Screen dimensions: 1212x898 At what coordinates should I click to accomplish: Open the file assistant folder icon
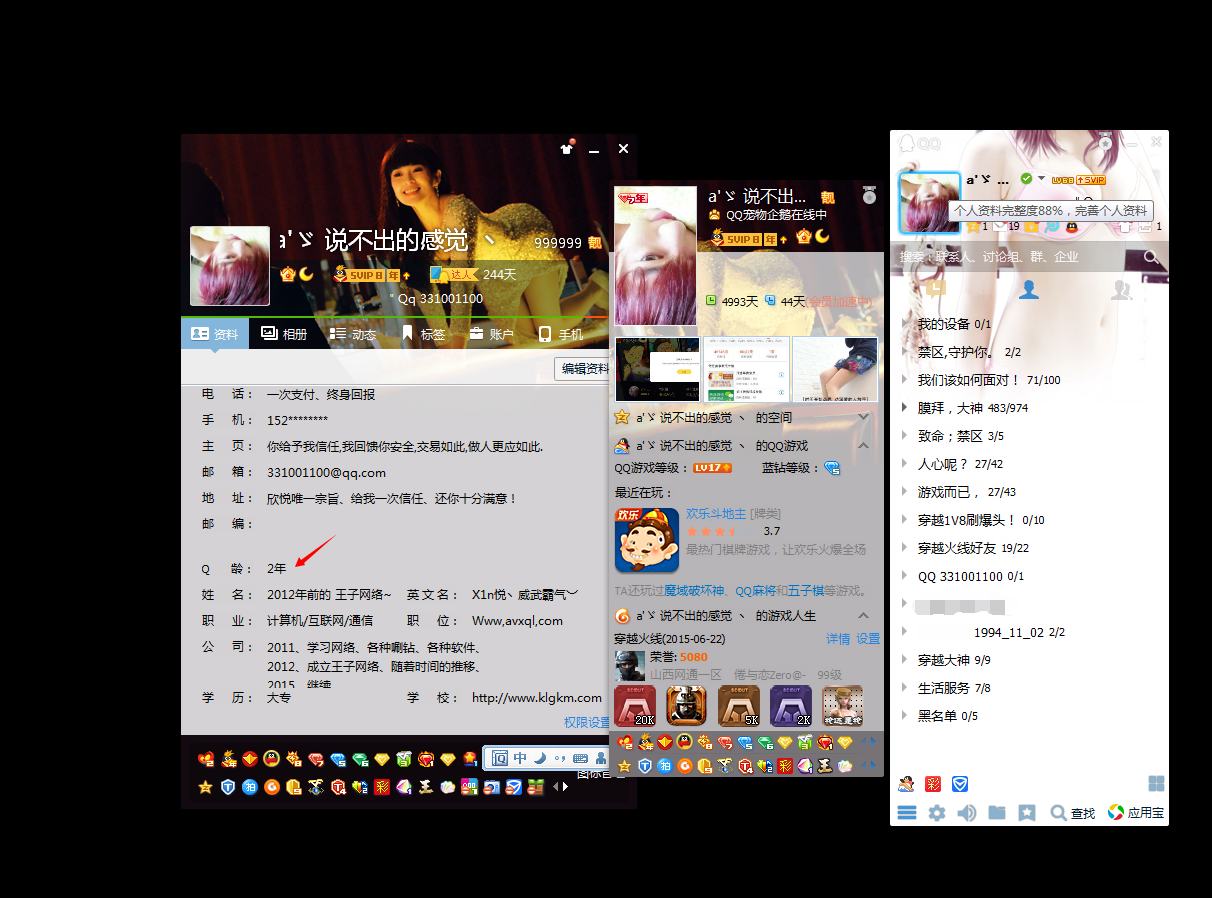pos(997,813)
